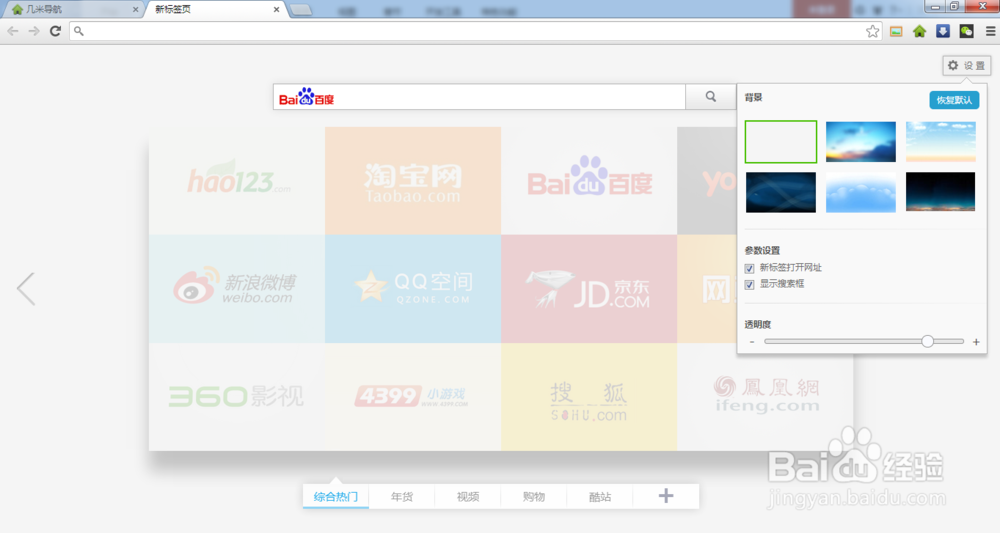
Task: Click the 恢复默认 button
Action: 953,100
